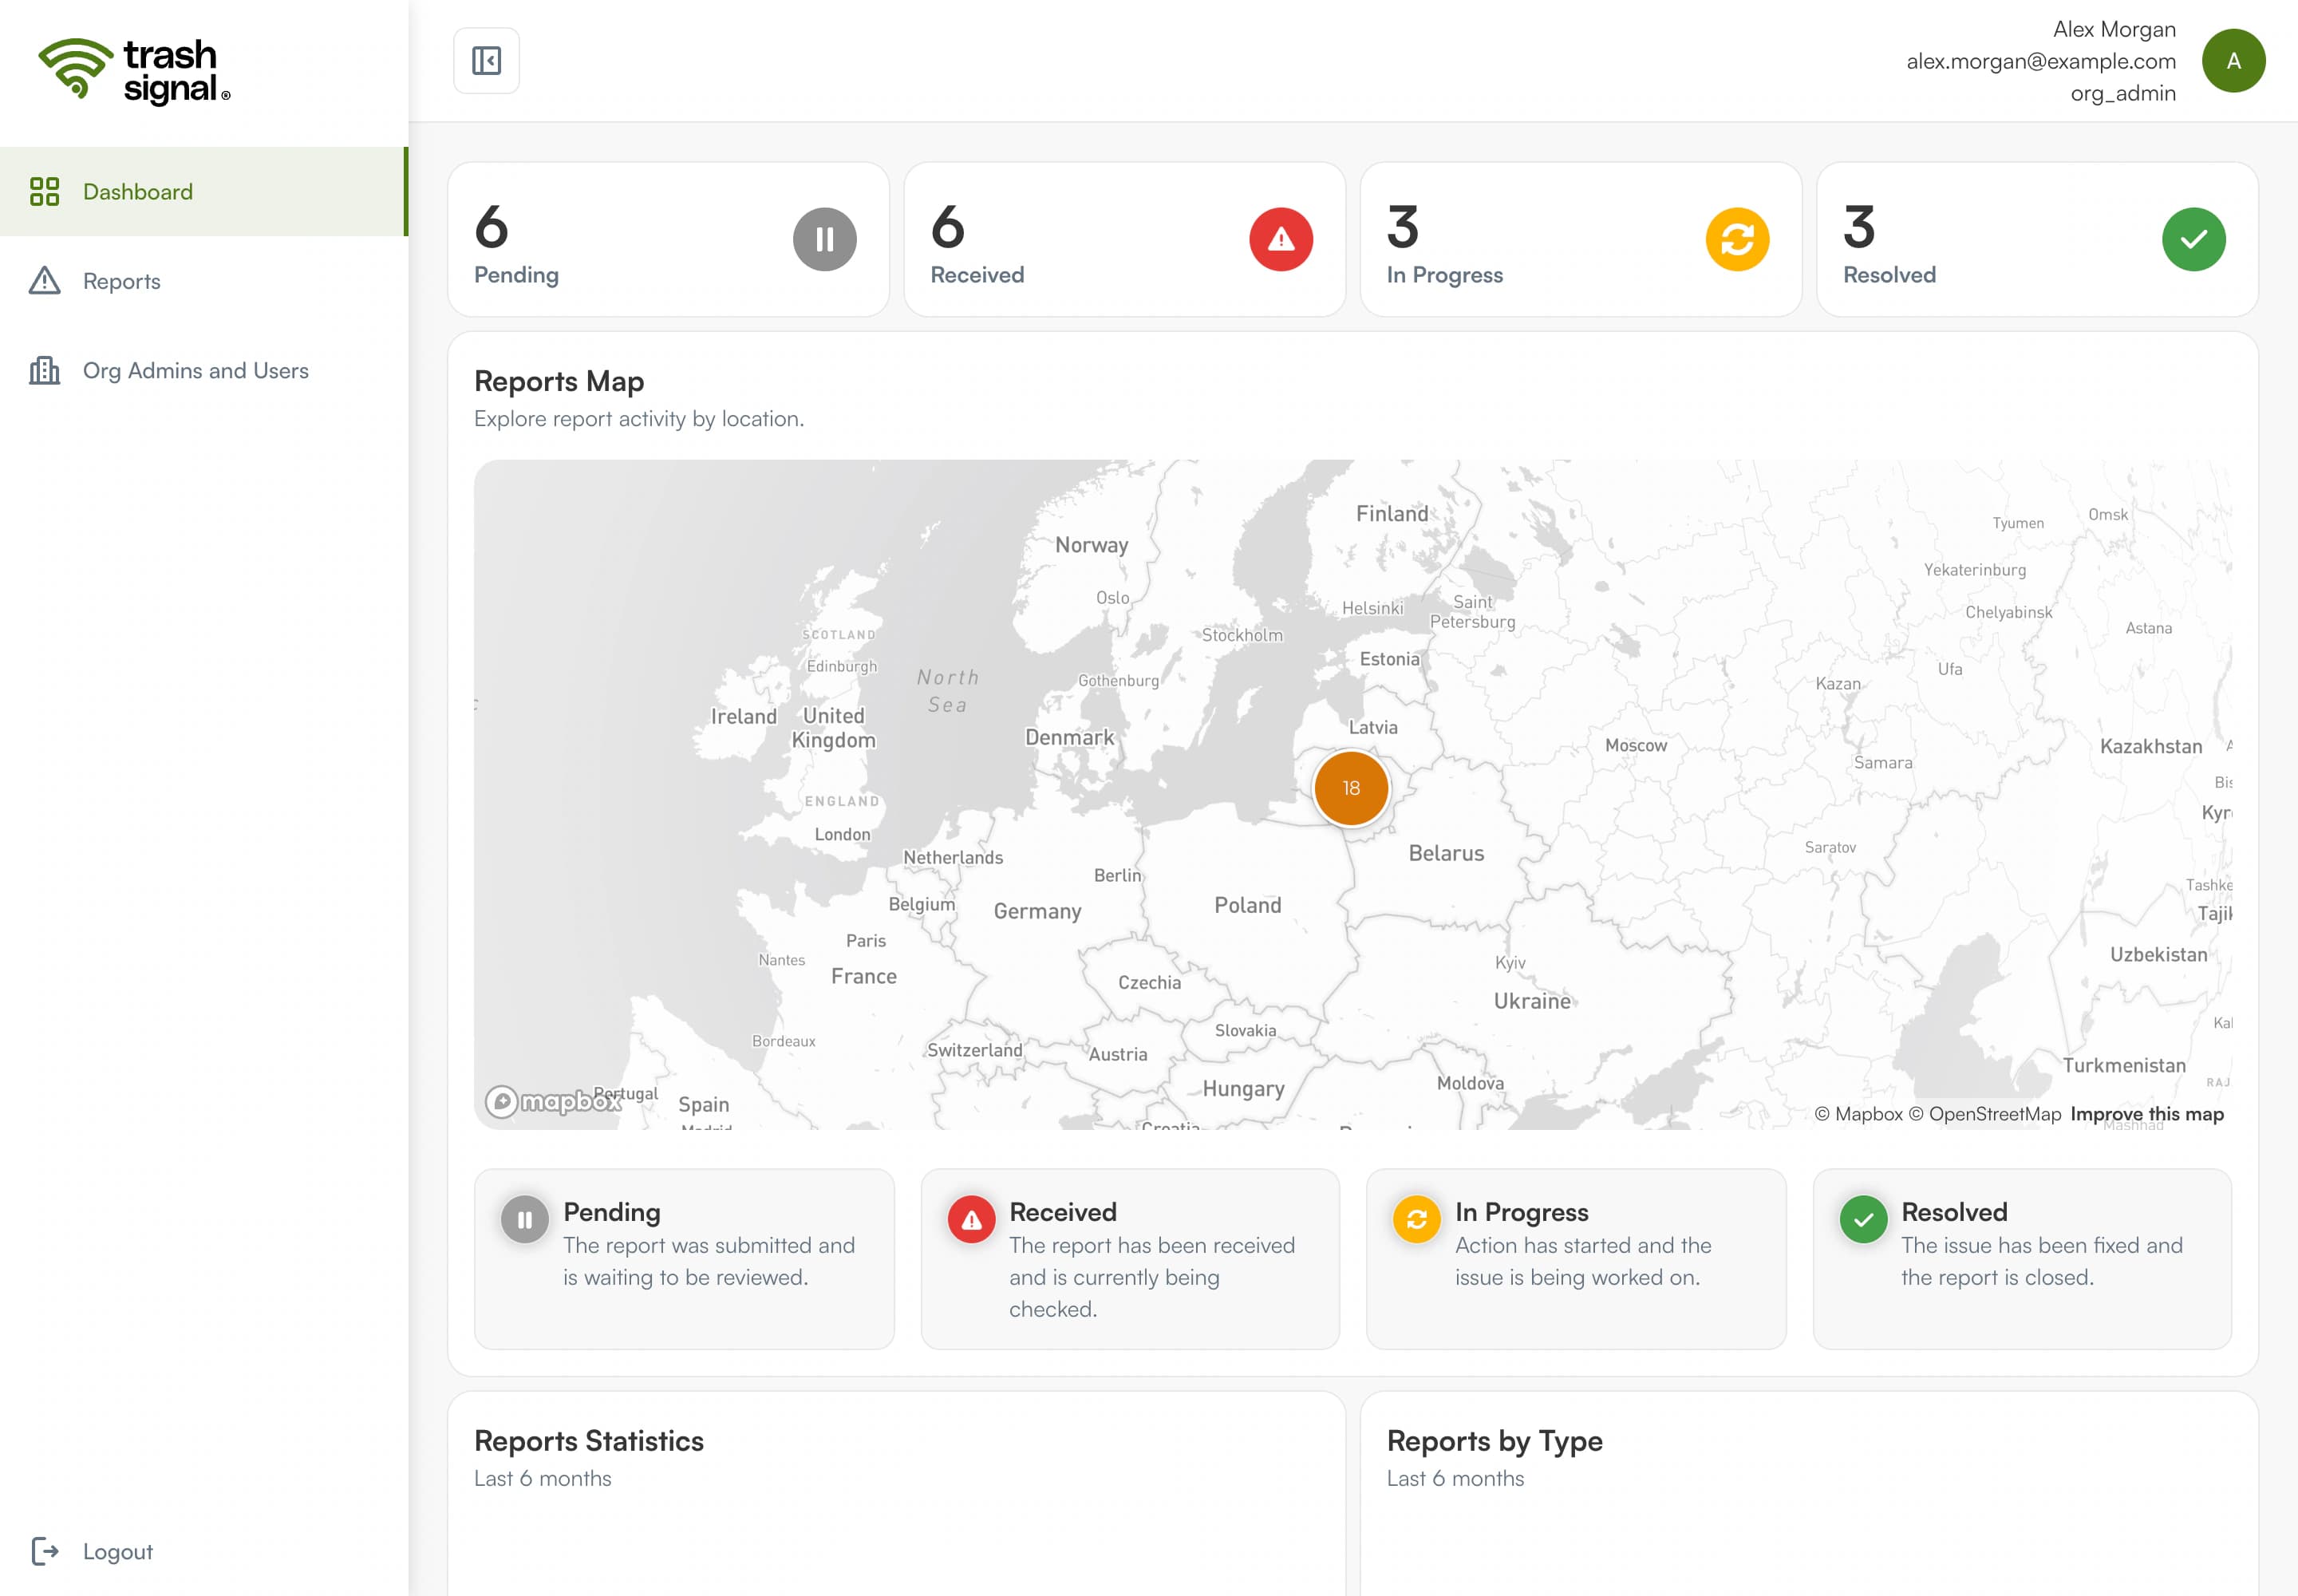Click the red Received warning icon in stats card
Image resolution: width=2298 pixels, height=1596 pixels.
click(1280, 239)
